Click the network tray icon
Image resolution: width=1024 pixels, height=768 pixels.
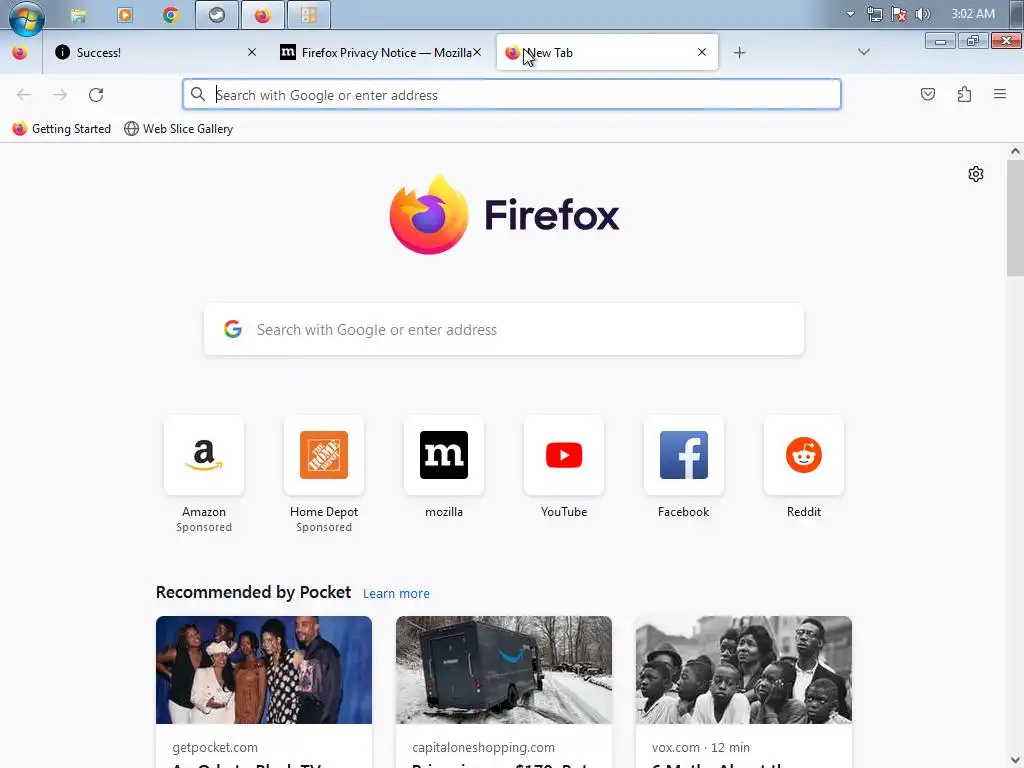pyautogui.click(x=874, y=14)
